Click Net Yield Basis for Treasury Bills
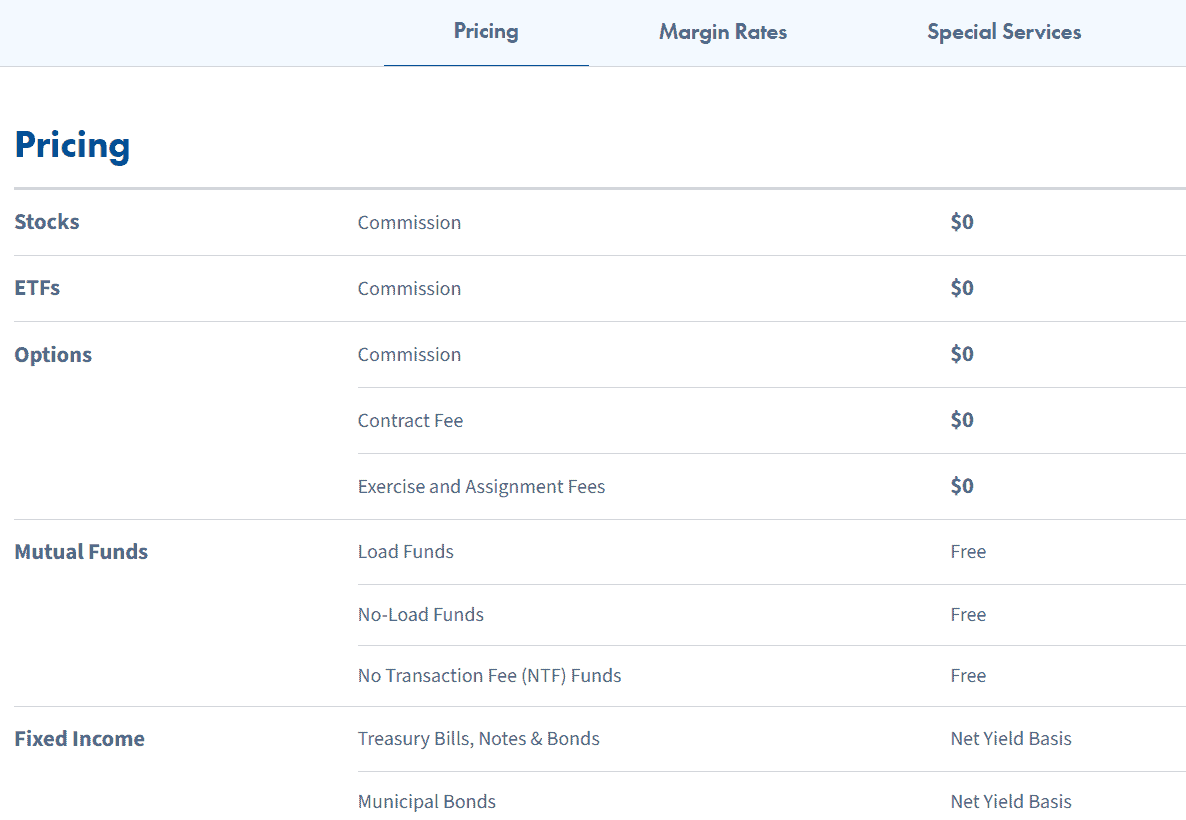This screenshot has width=1186, height=820. coord(1011,738)
